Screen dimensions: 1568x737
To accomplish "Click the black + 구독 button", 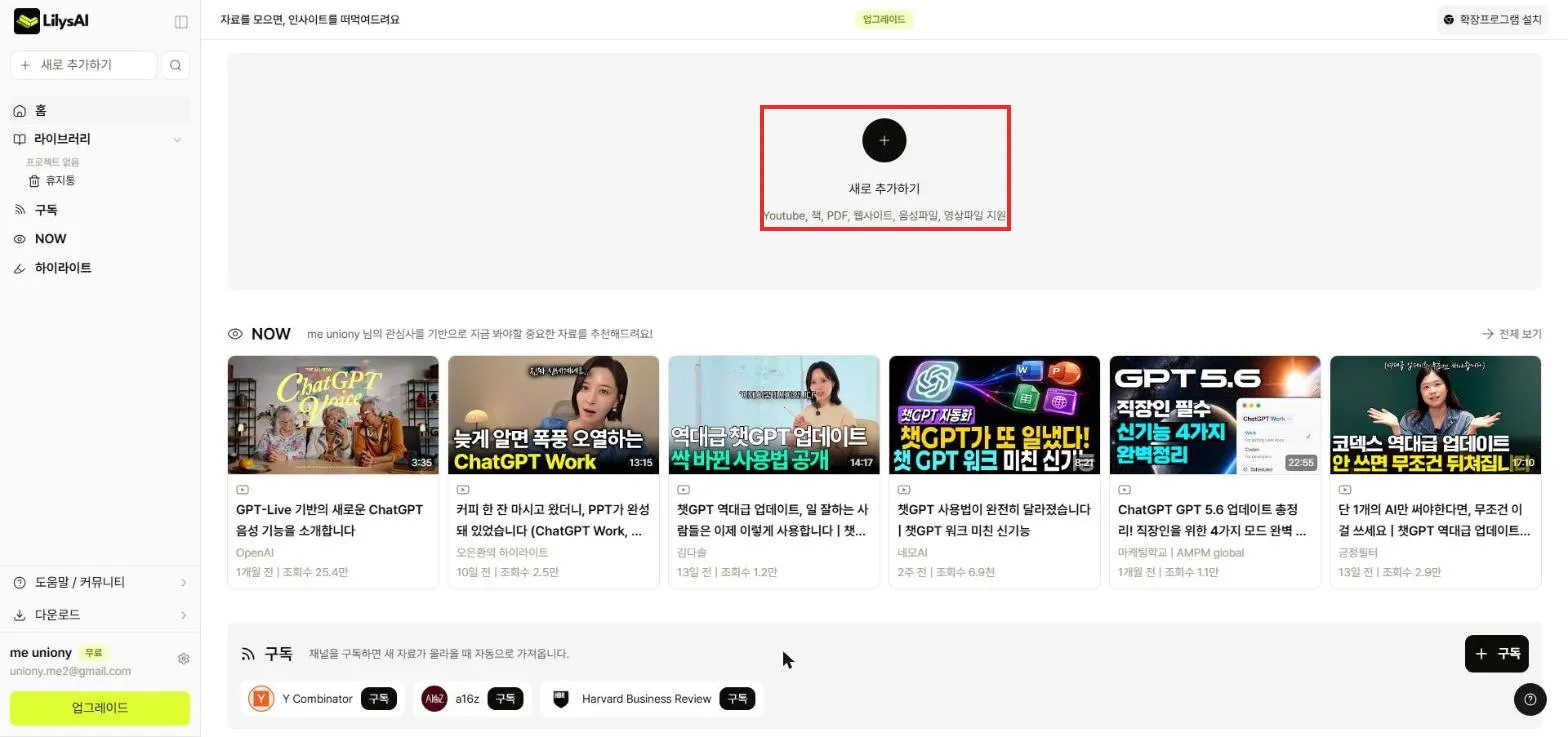I will [1497, 654].
